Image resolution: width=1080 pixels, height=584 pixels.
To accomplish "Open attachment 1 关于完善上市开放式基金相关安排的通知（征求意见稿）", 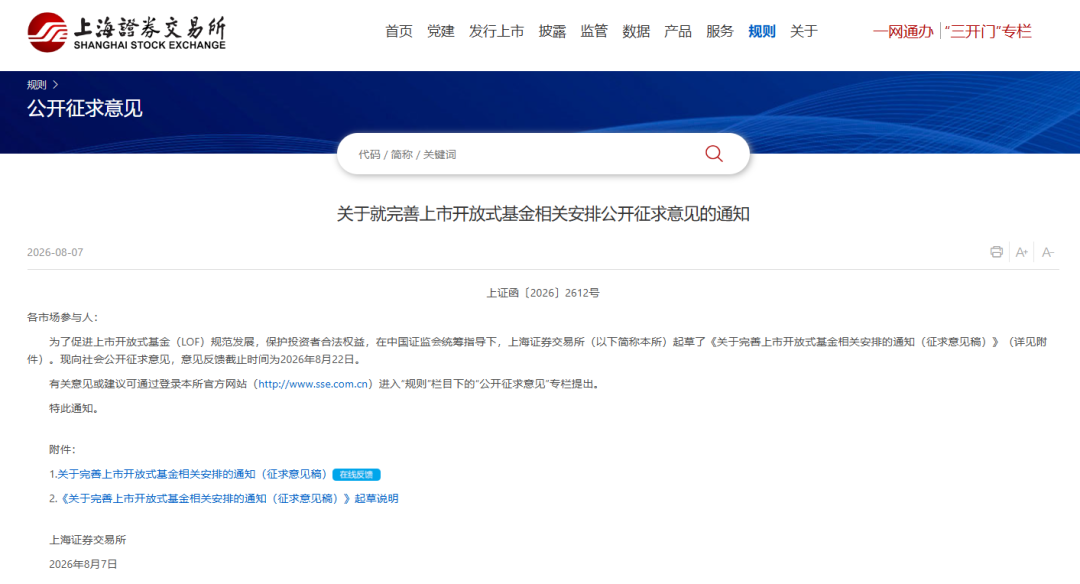I will click(x=191, y=474).
